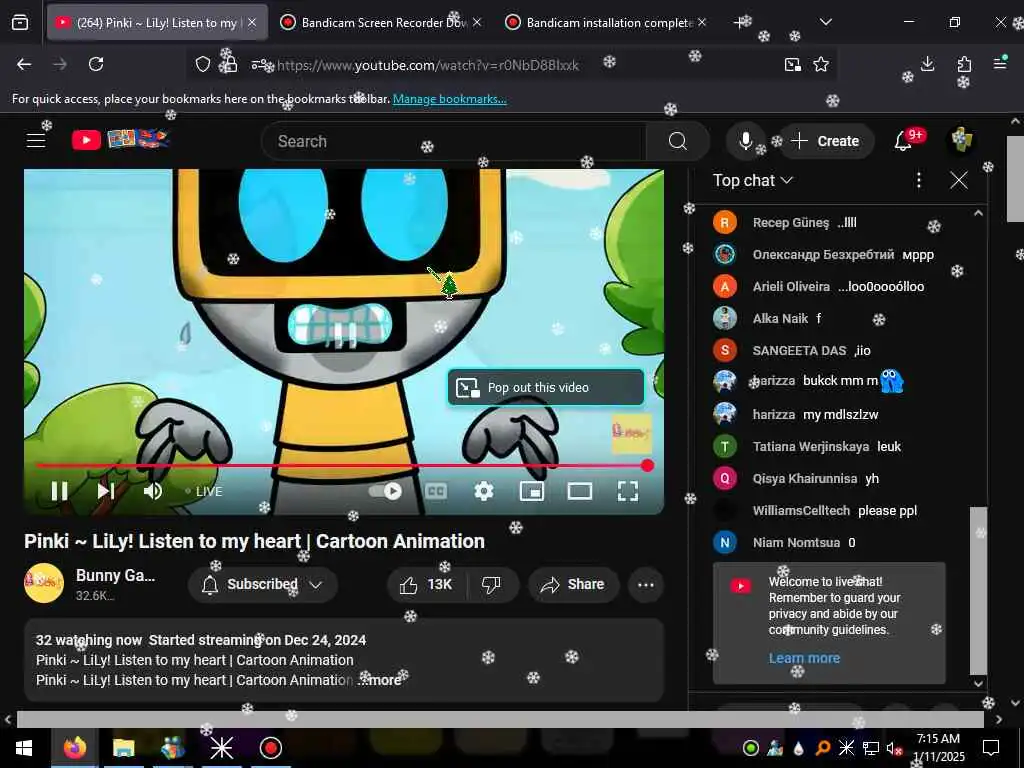Switch to theater mode
The height and width of the screenshot is (768, 1024).
coord(580,491)
